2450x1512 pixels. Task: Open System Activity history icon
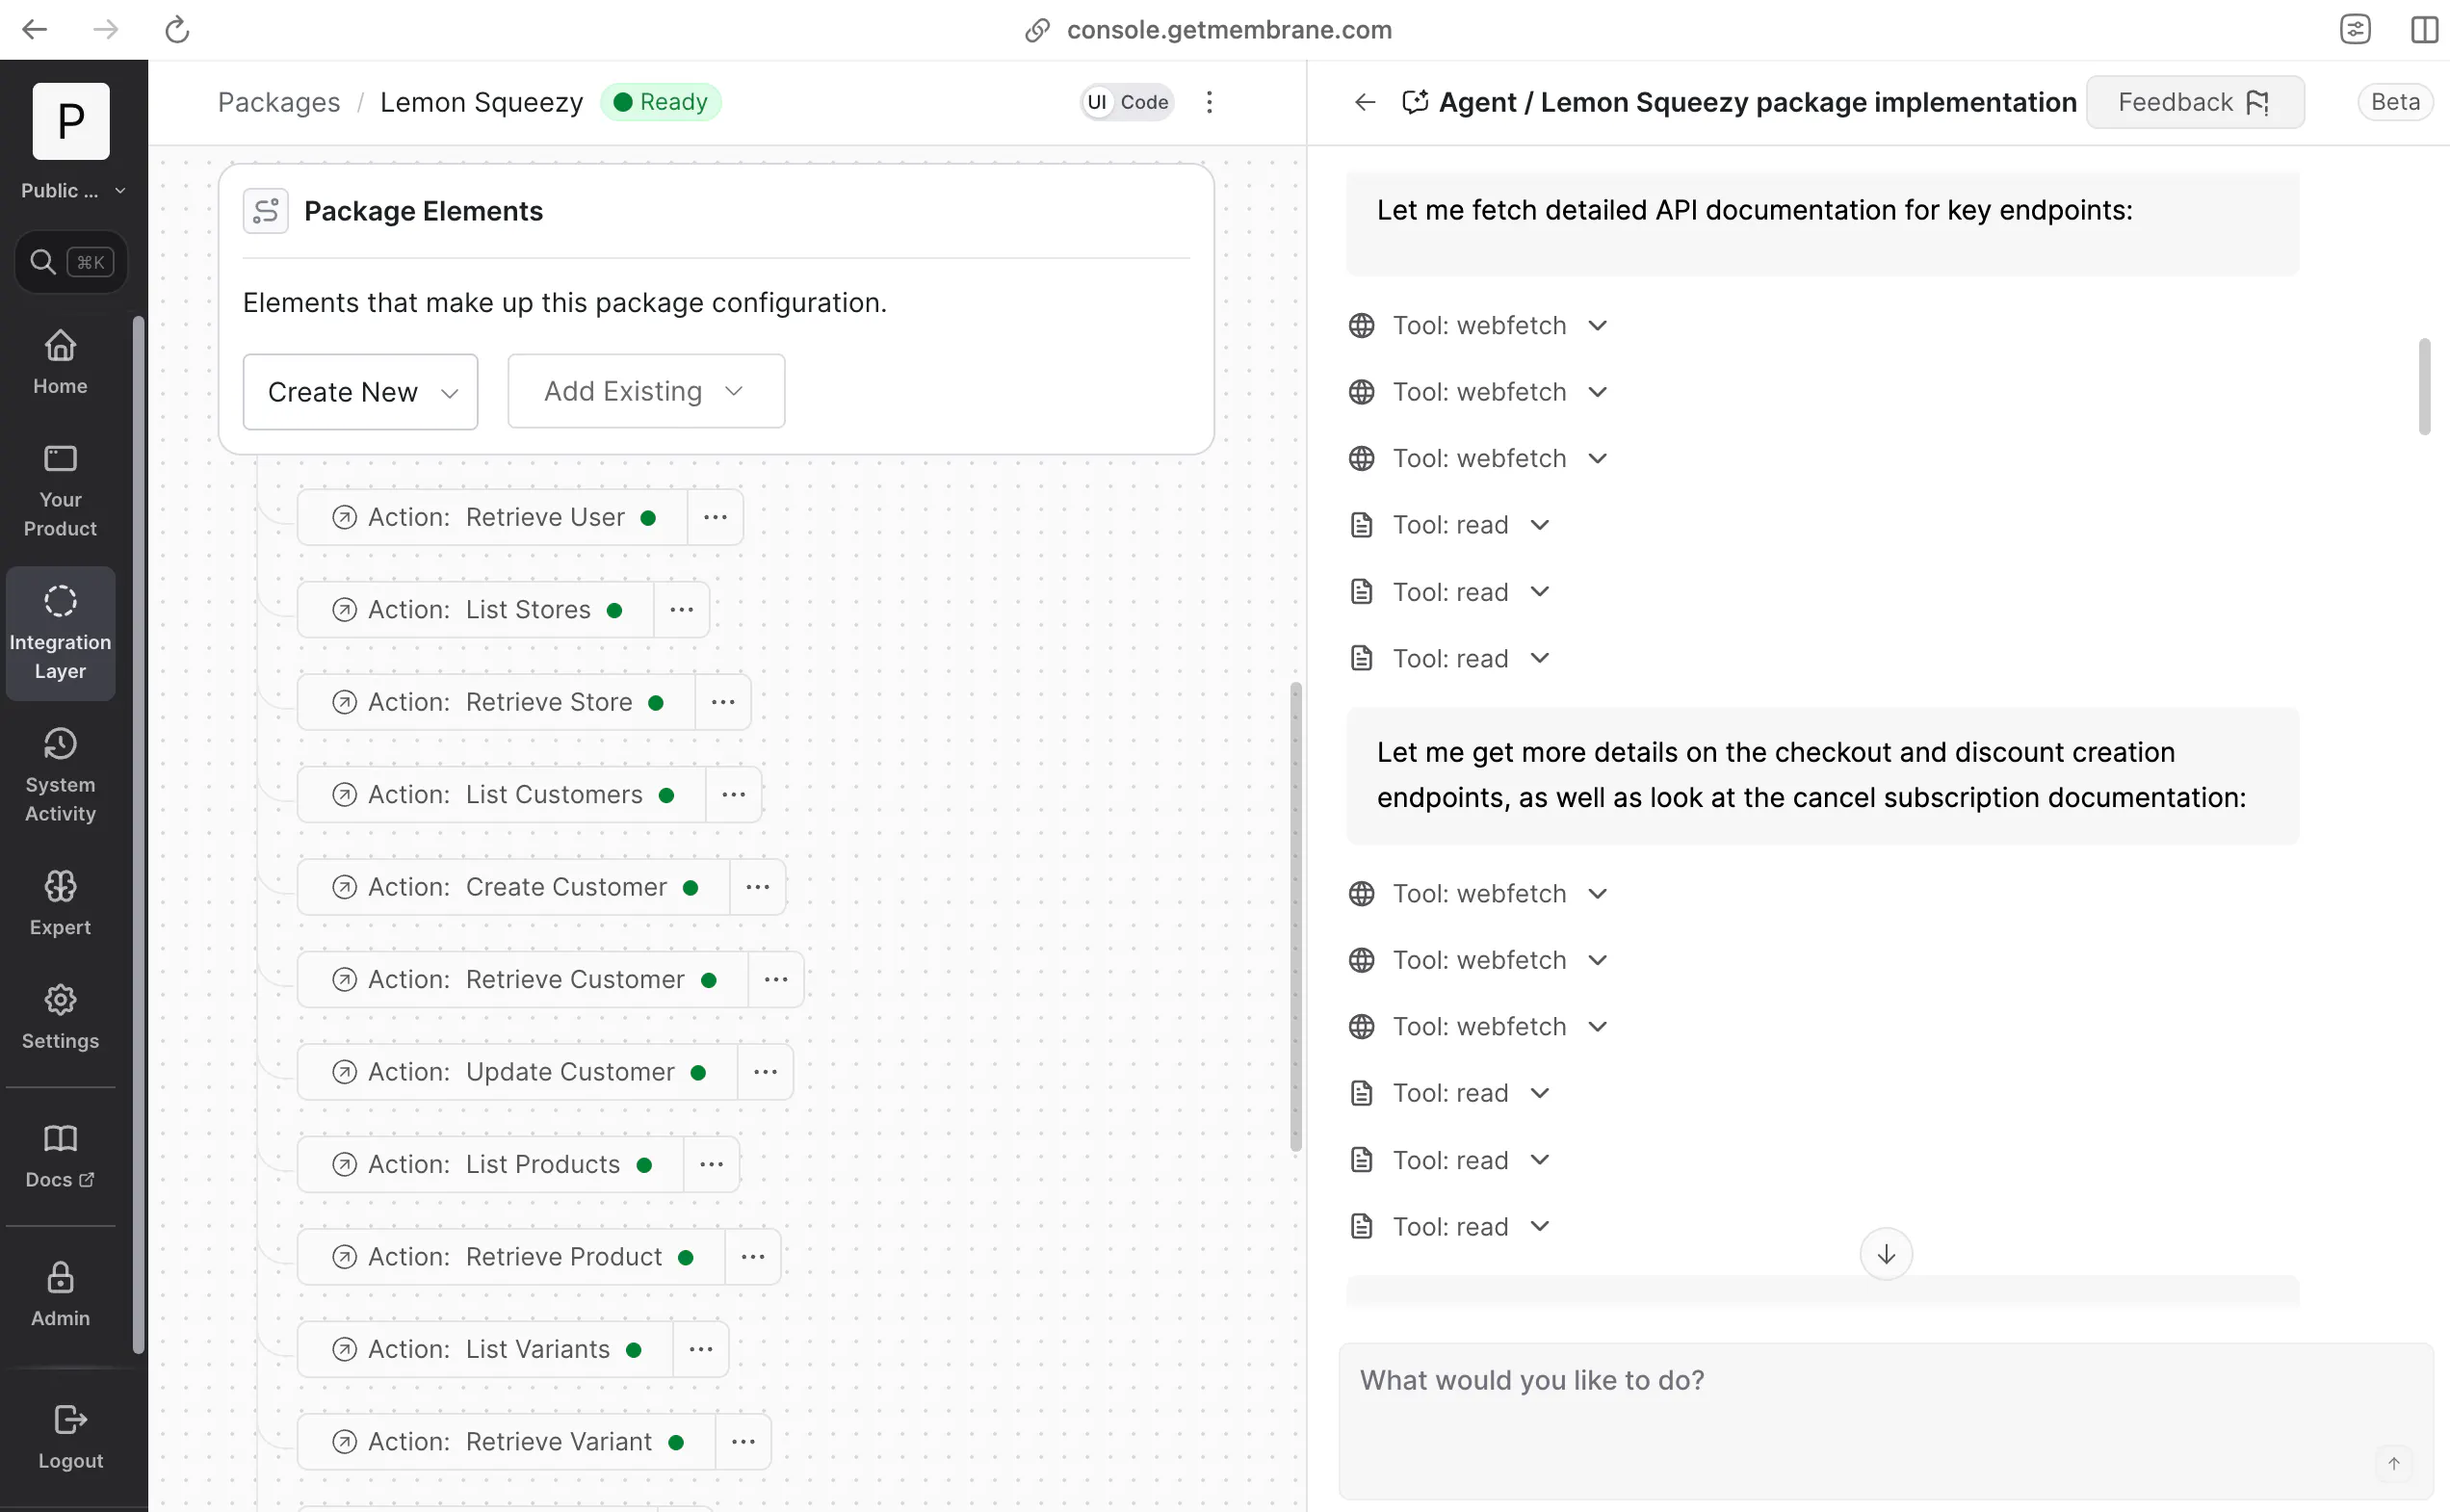click(x=60, y=745)
